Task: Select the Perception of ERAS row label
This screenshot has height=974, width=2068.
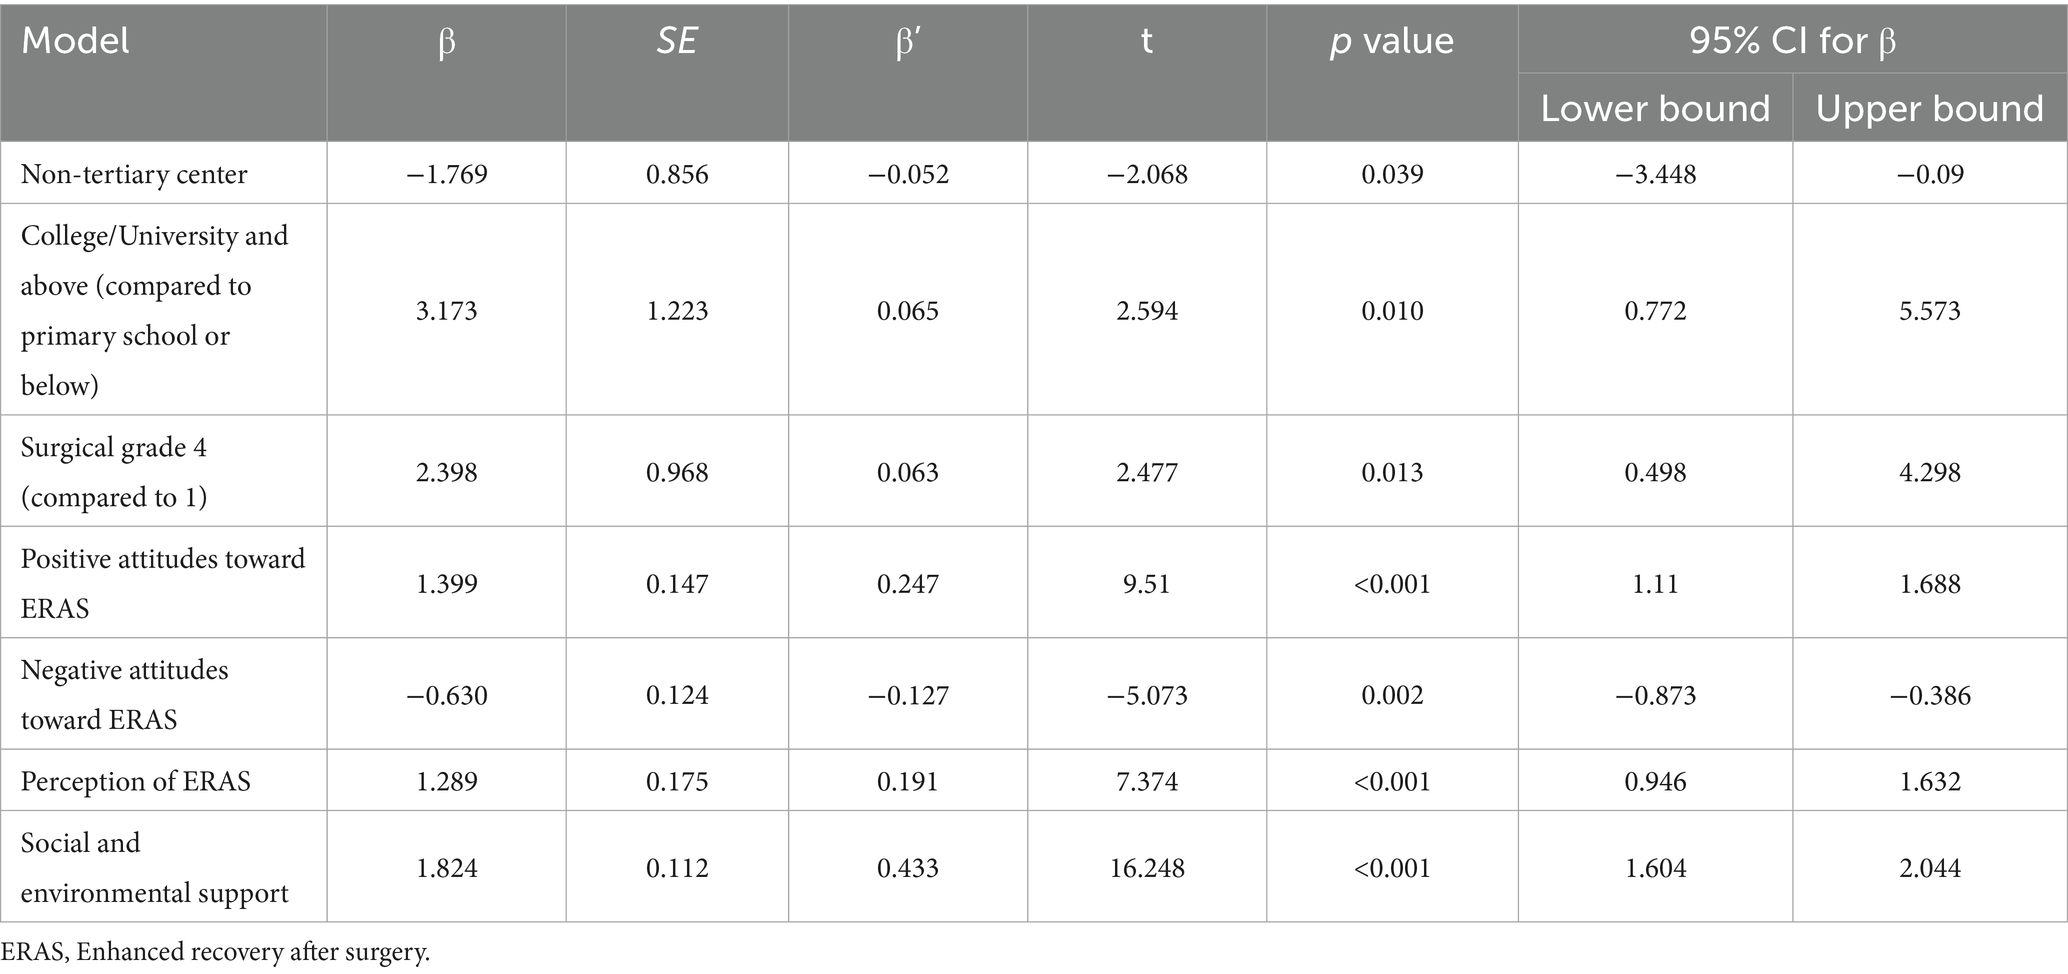Action: click(x=136, y=781)
